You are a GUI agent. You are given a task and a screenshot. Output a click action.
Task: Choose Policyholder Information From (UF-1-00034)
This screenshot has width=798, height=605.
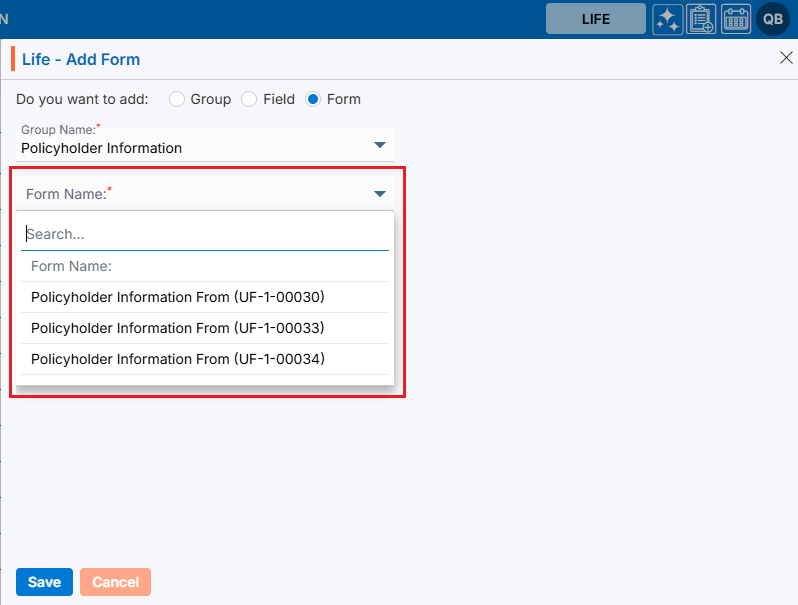pos(178,359)
